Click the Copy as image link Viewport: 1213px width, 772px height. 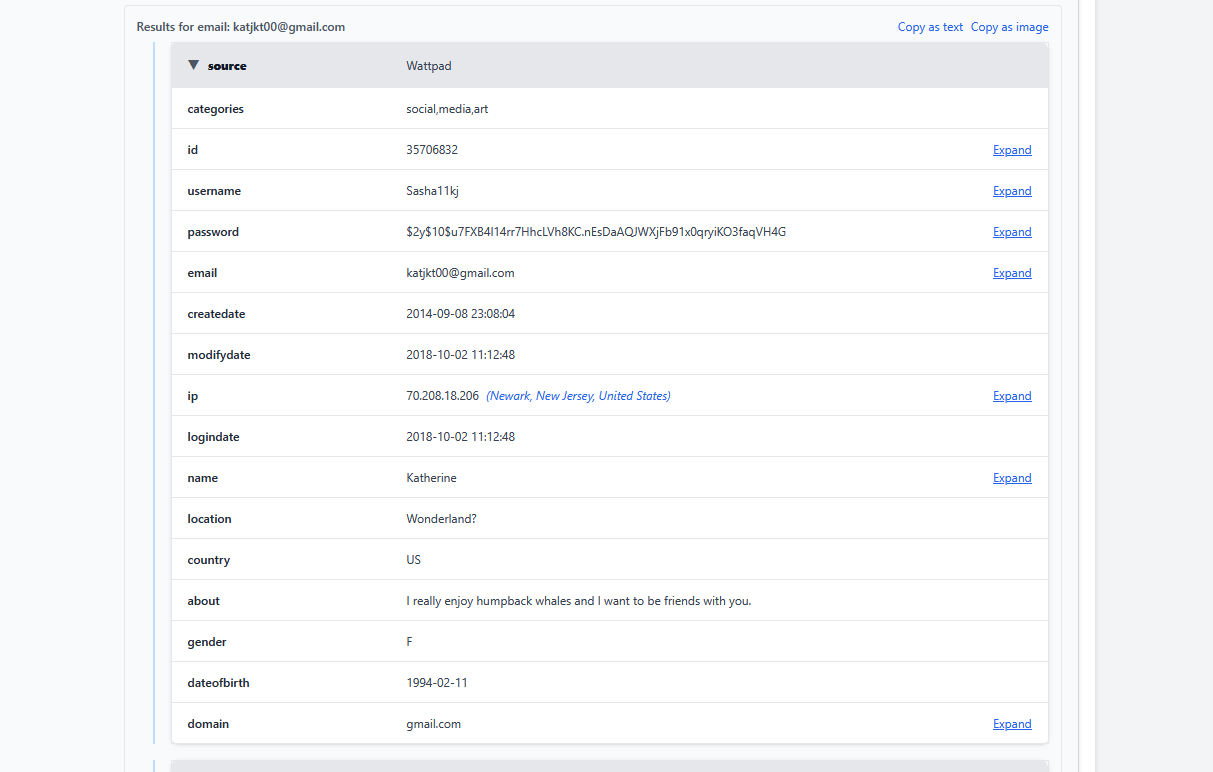(x=1009, y=27)
